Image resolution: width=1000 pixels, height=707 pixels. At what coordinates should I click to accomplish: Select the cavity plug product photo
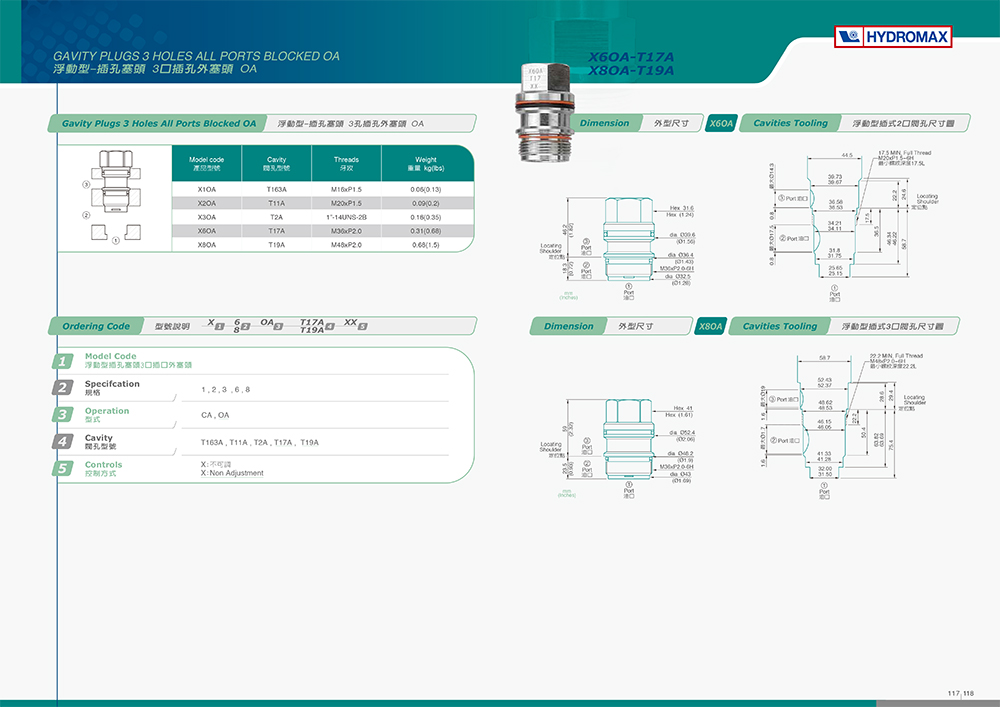544,112
